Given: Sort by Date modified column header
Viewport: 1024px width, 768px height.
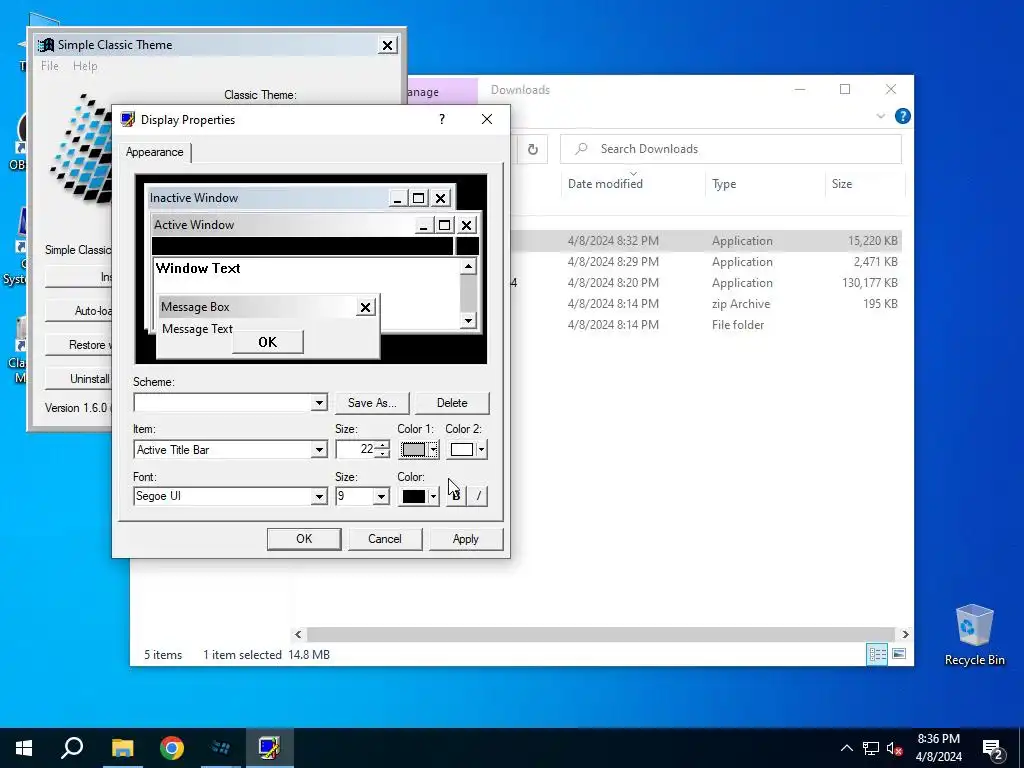Looking at the screenshot, I should point(605,184).
